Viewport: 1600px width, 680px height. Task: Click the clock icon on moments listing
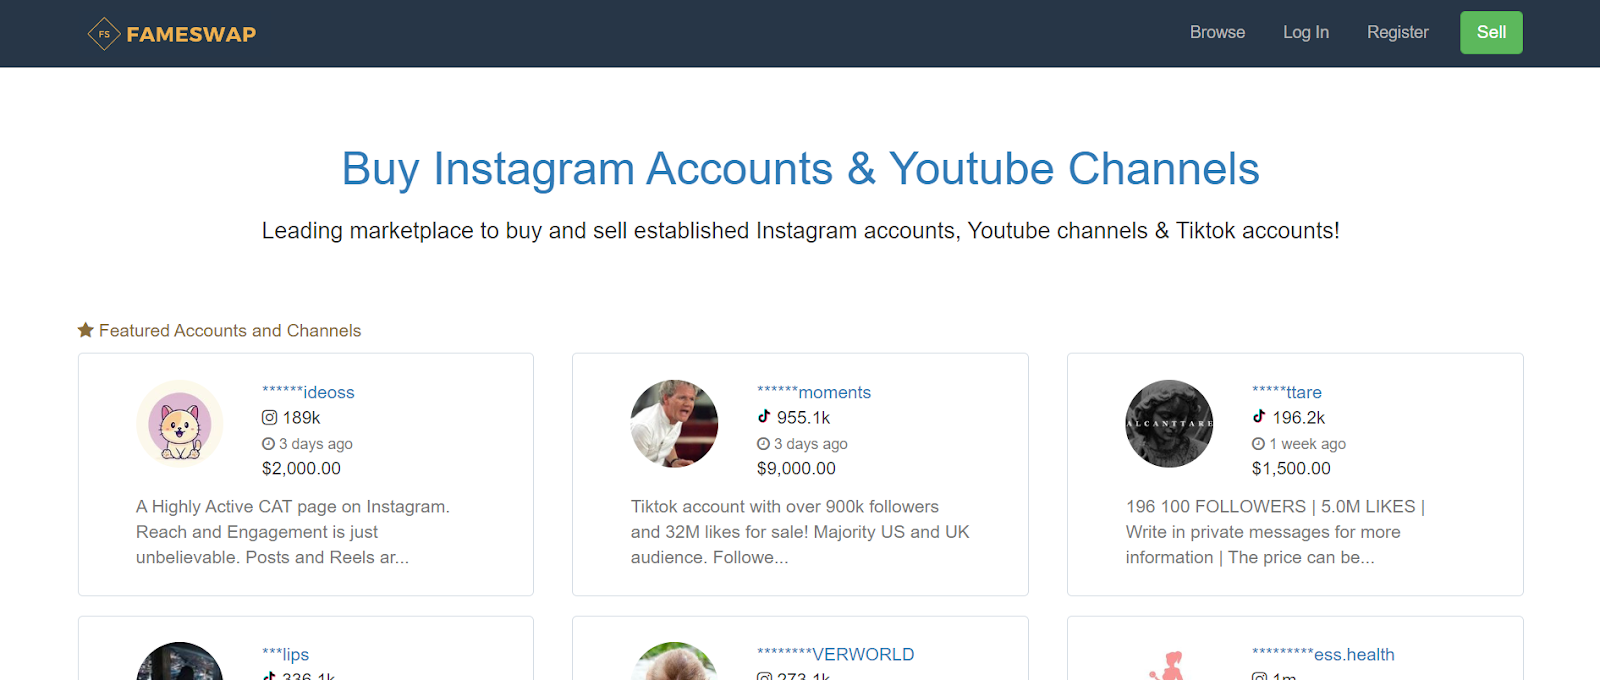pyautogui.click(x=763, y=444)
